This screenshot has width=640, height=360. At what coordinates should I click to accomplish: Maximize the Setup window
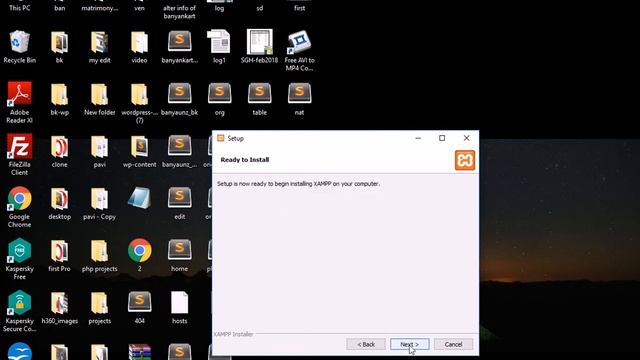(442, 138)
